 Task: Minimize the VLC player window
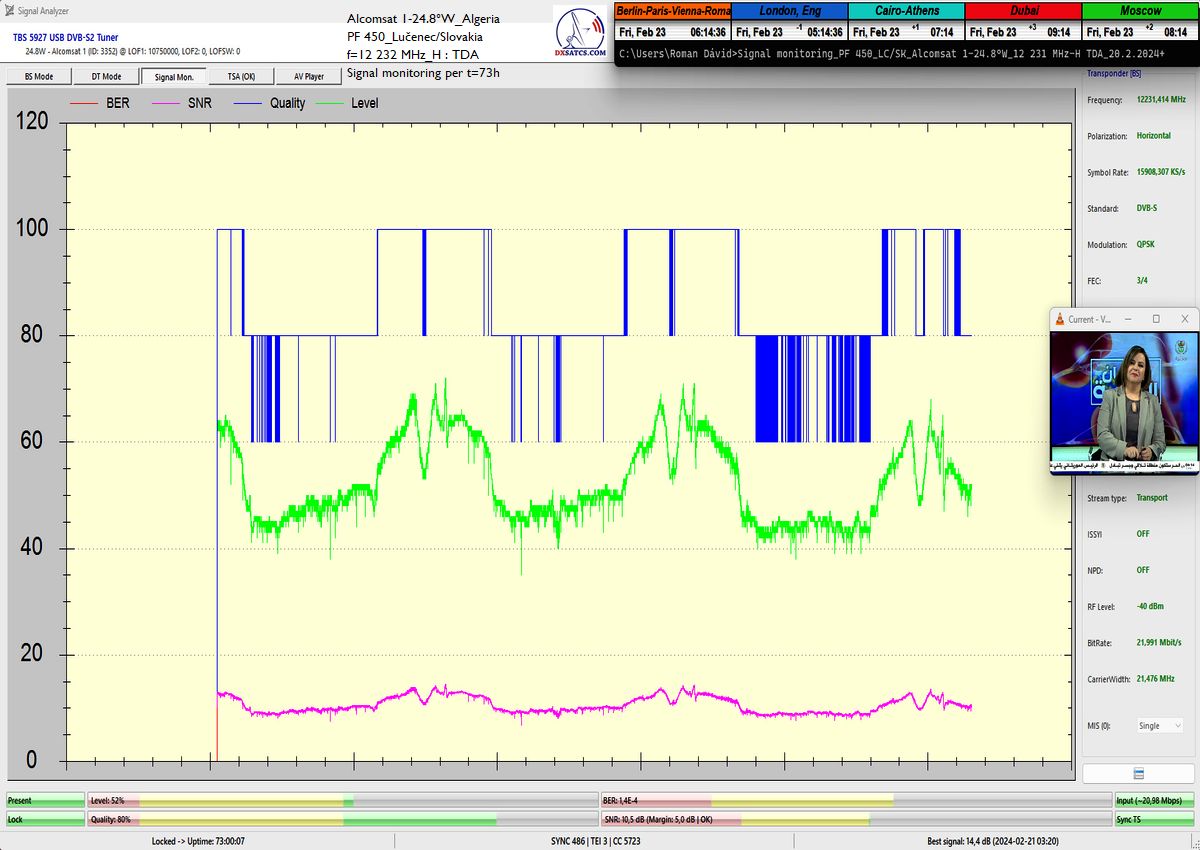1128,319
